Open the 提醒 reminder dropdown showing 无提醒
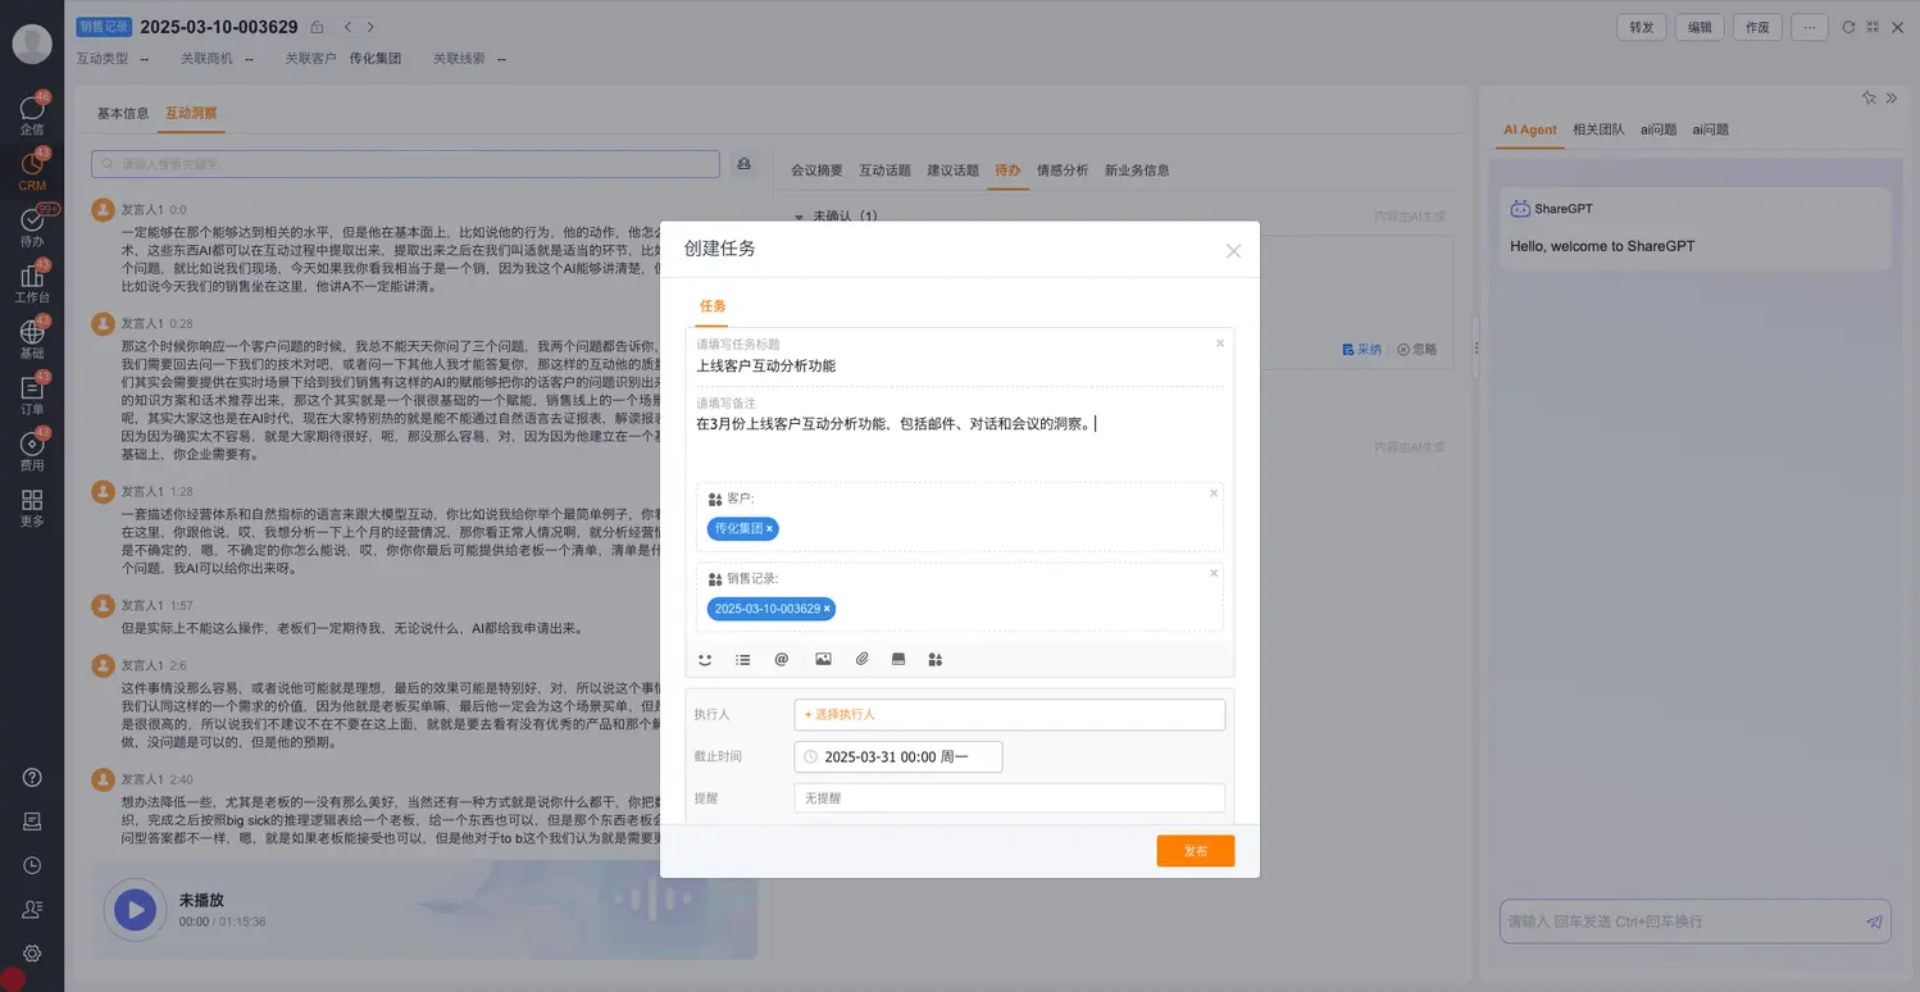1920x992 pixels. click(1009, 798)
